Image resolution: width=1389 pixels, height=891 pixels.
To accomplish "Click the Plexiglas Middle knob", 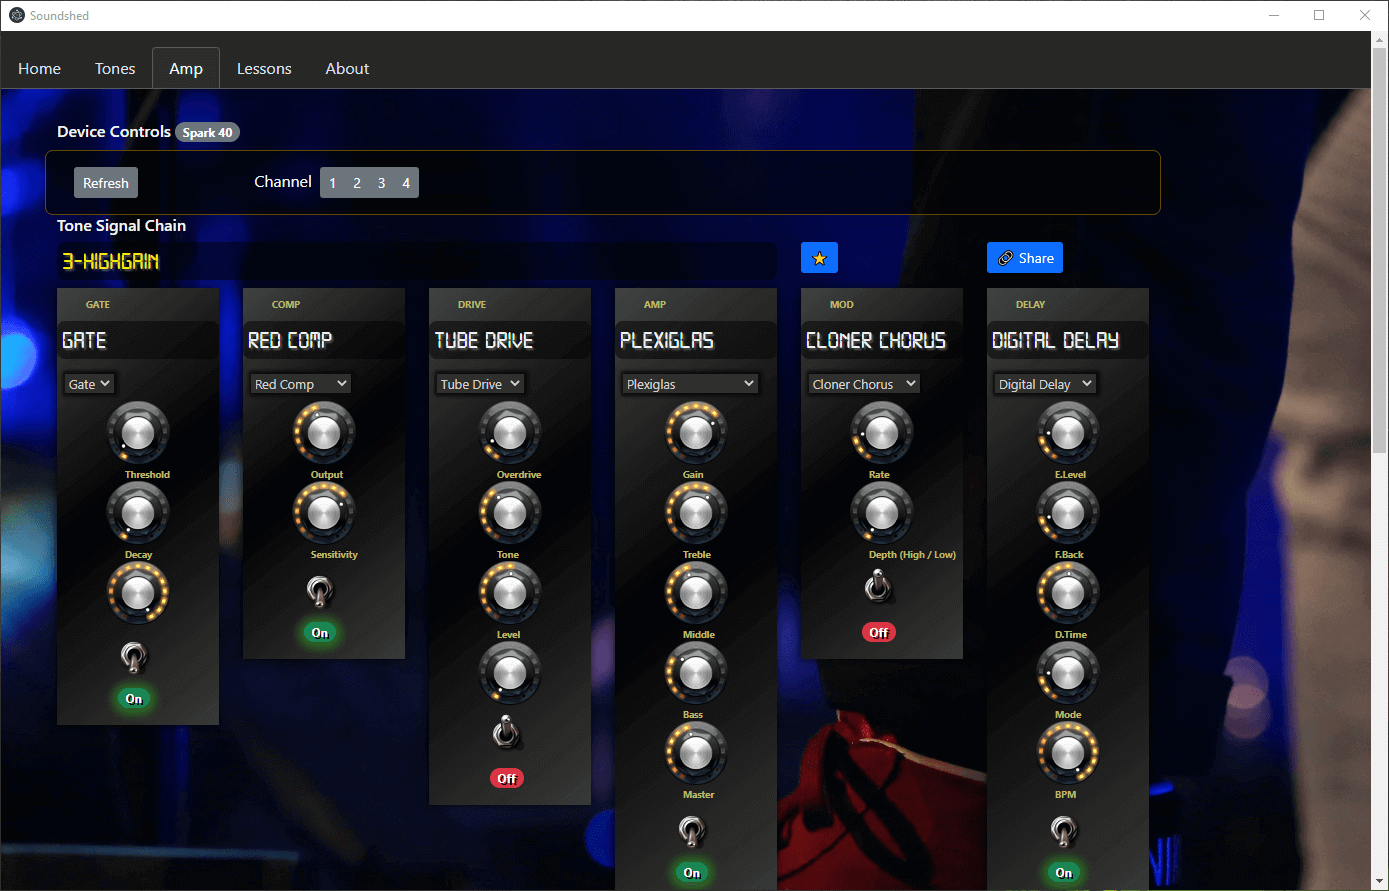I will 696,592.
